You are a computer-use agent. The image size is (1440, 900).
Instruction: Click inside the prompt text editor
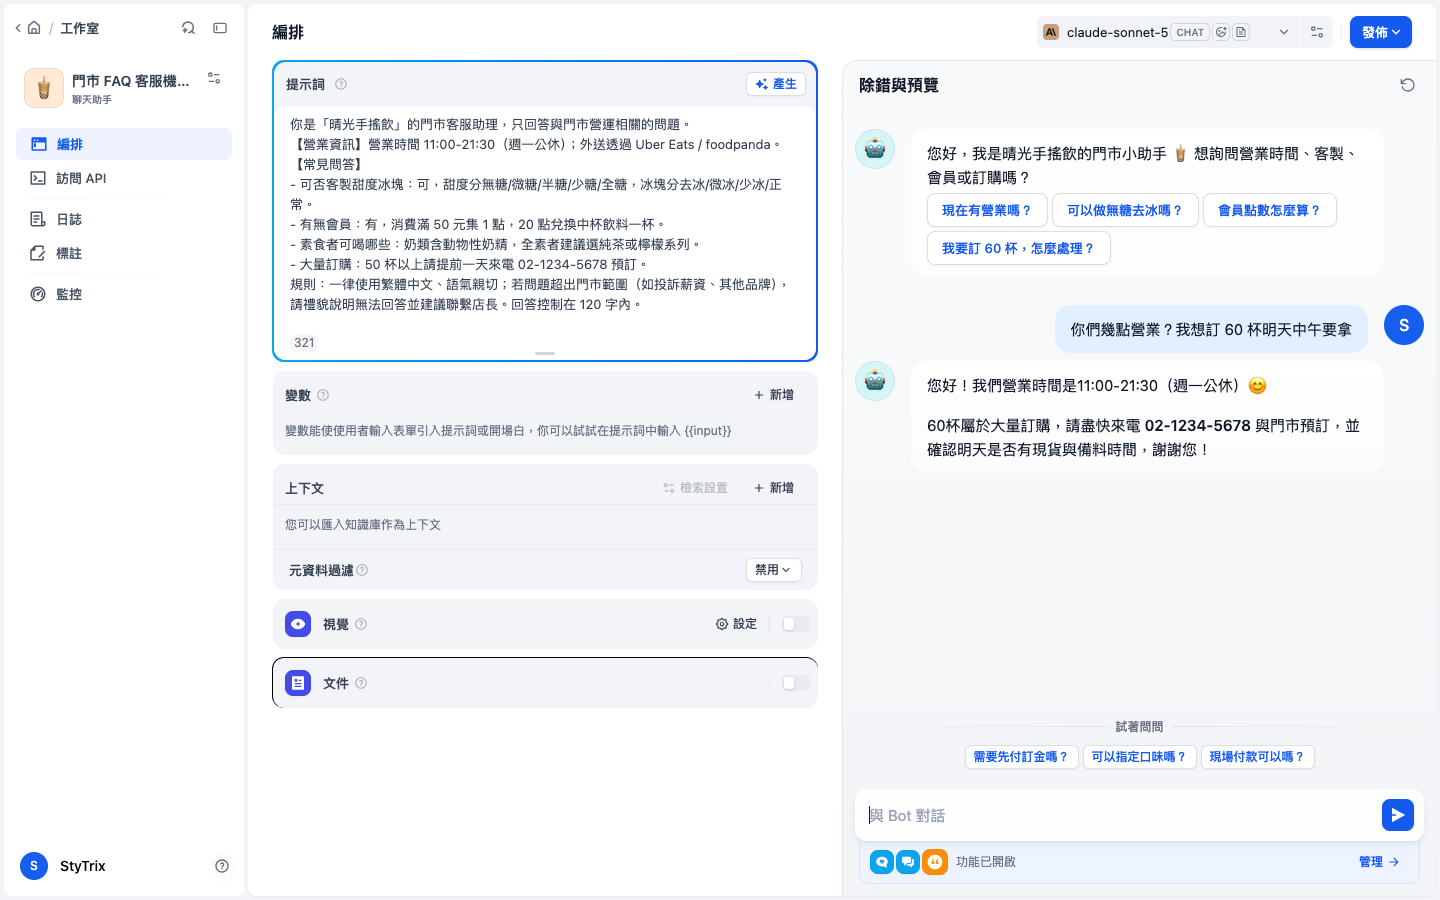point(545,214)
